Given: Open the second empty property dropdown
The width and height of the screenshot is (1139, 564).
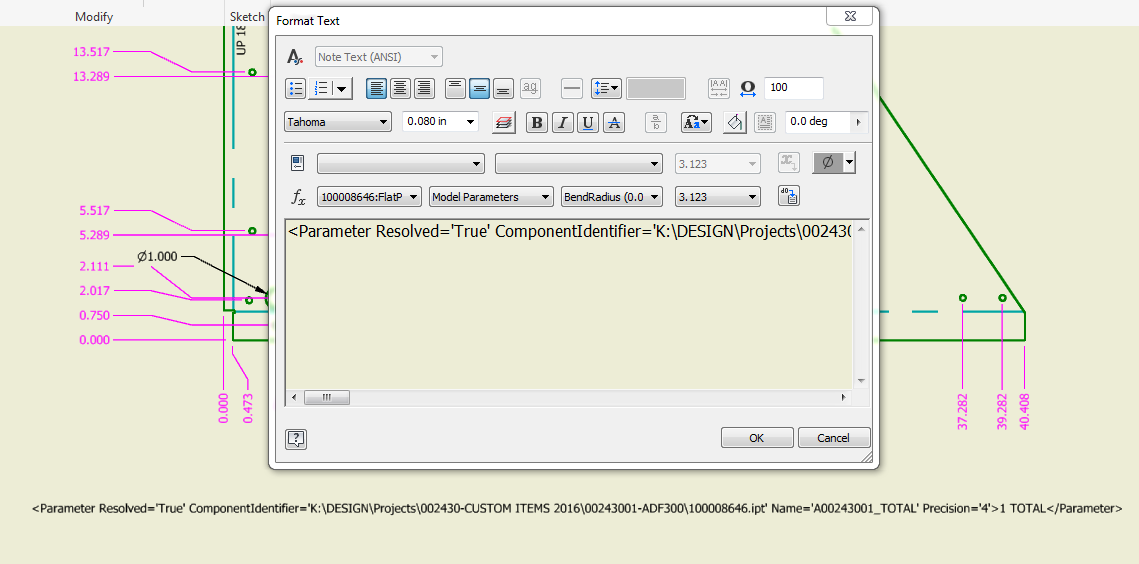Looking at the screenshot, I should (579, 164).
